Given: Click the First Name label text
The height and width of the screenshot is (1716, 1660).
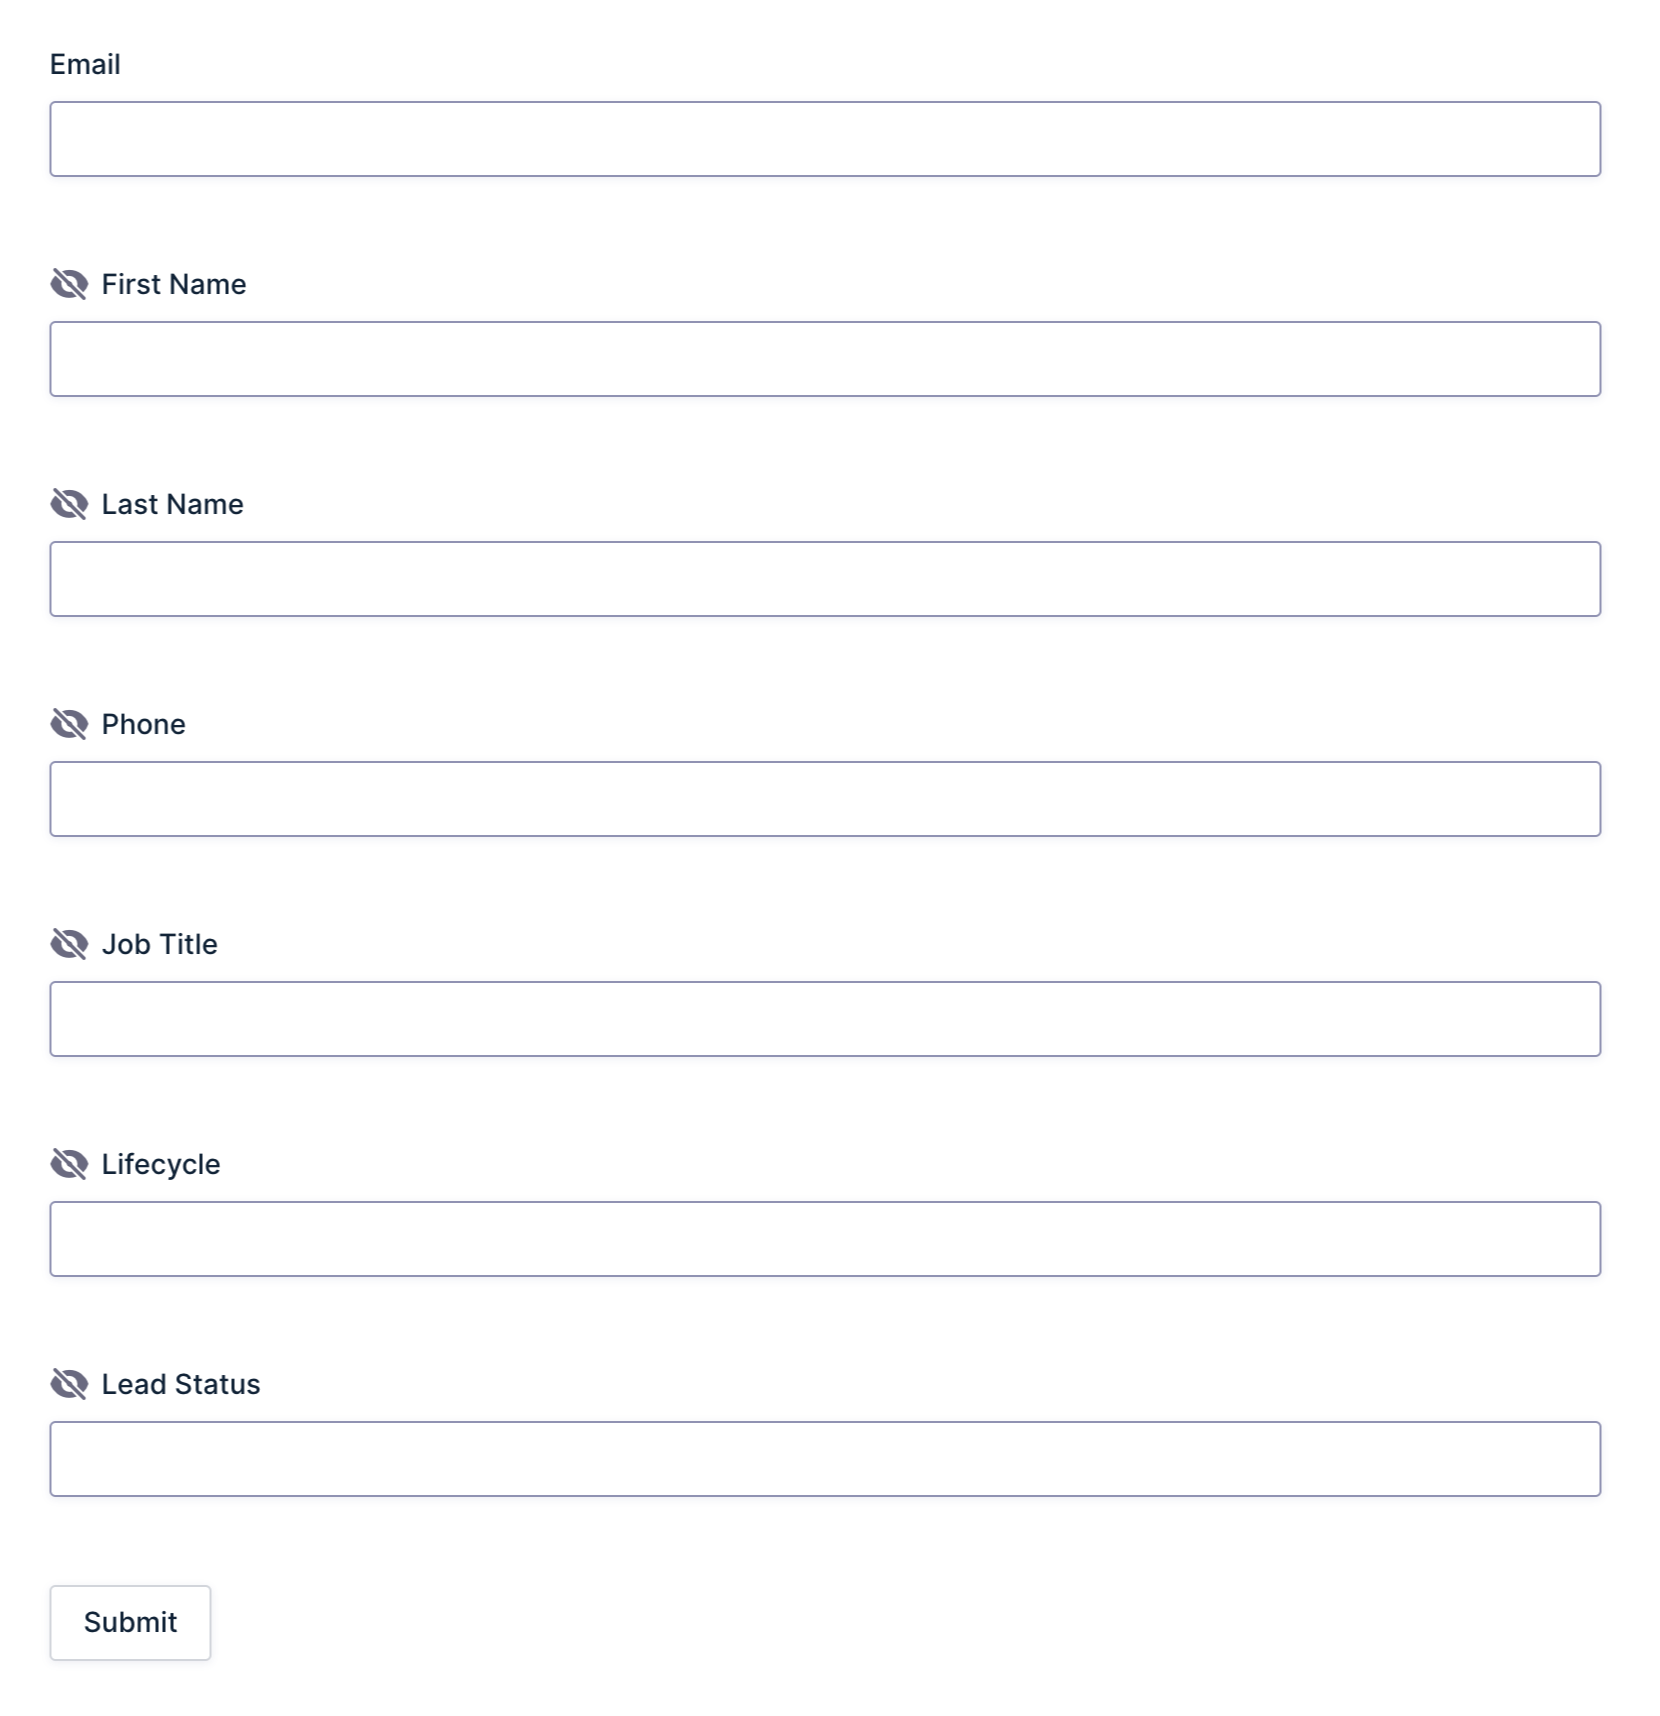Looking at the screenshot, I should coord(174,284).
